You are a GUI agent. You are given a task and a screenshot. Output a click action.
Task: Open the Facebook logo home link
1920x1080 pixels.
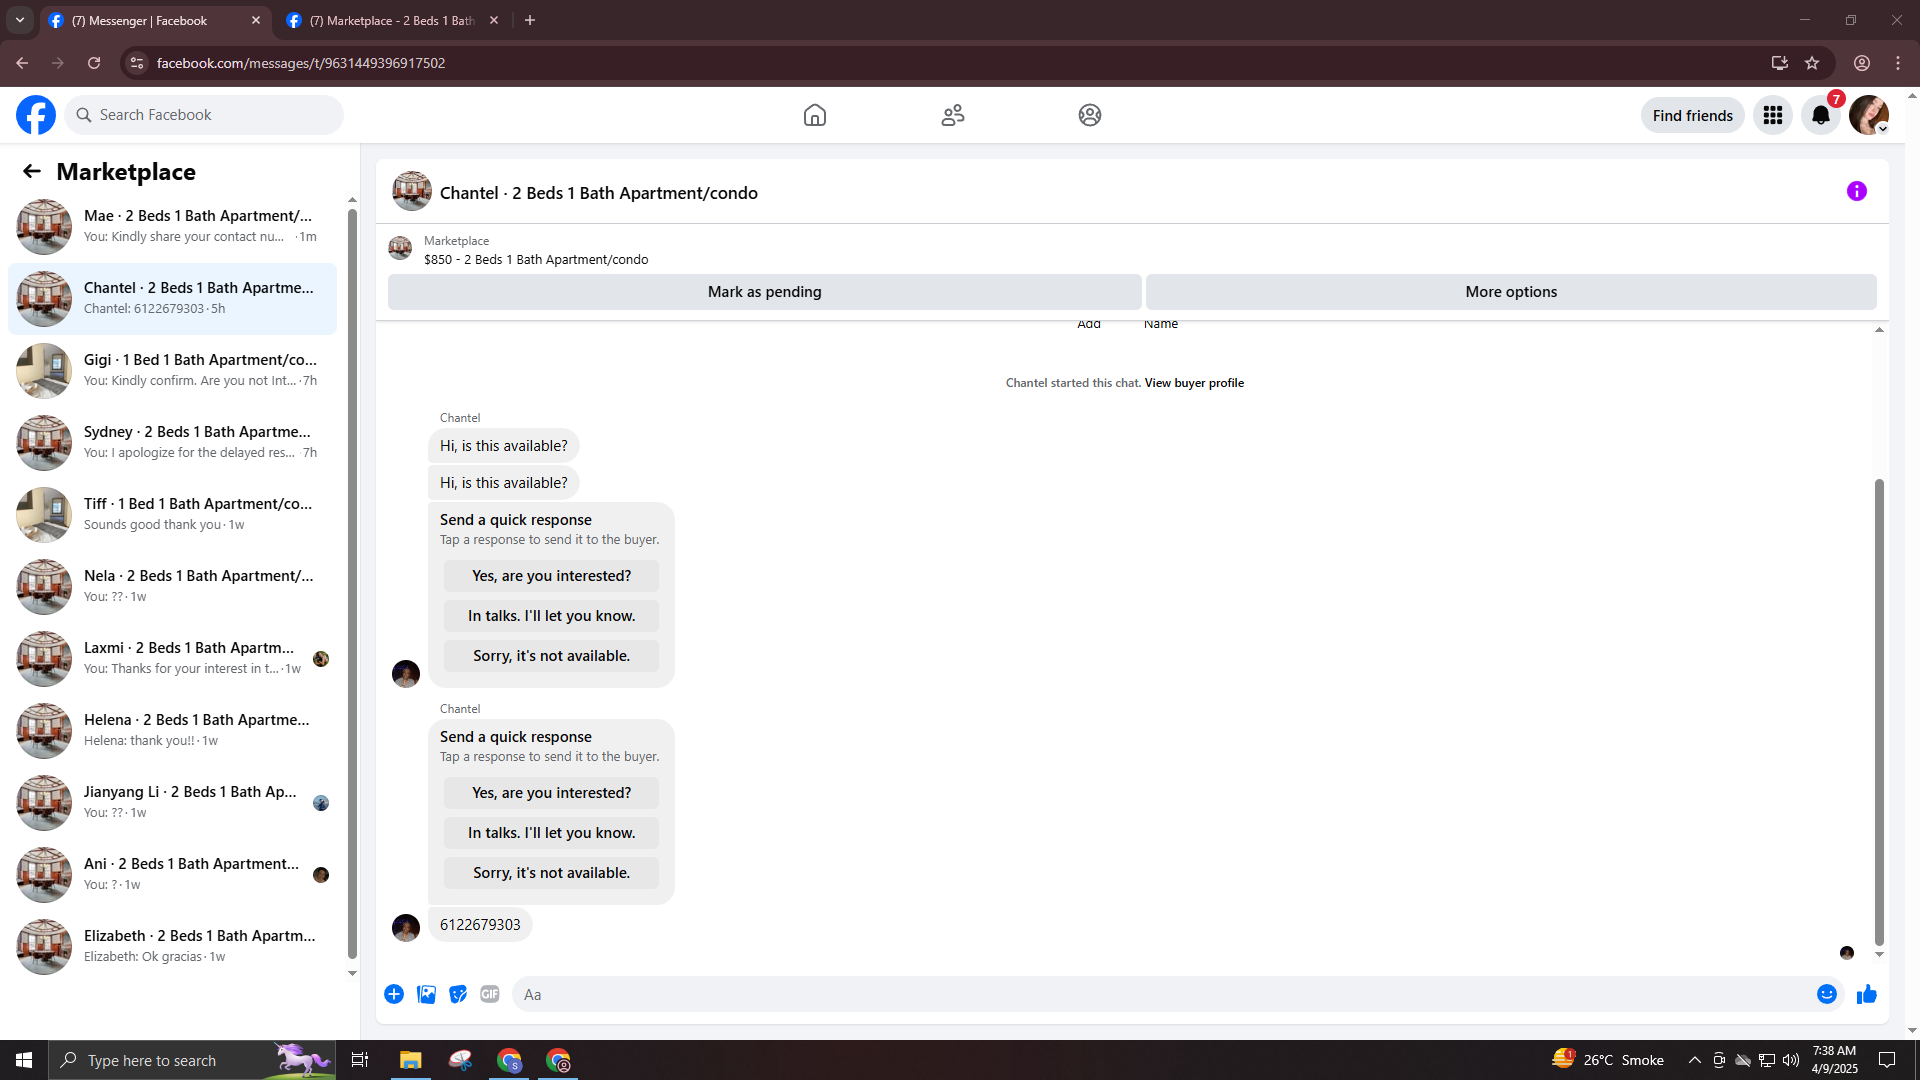pos(36,115)
